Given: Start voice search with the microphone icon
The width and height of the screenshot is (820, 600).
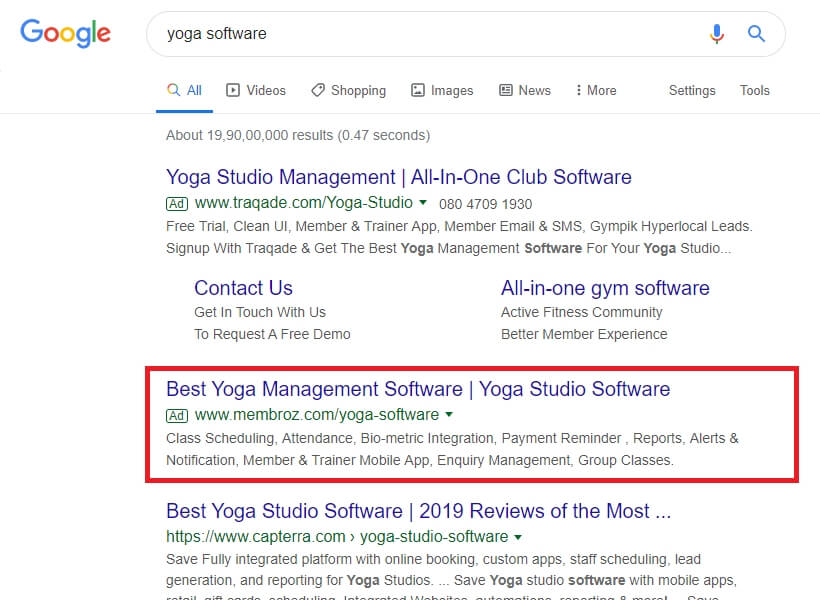Looking at the screenshot, I should click(x=716, y=34).
